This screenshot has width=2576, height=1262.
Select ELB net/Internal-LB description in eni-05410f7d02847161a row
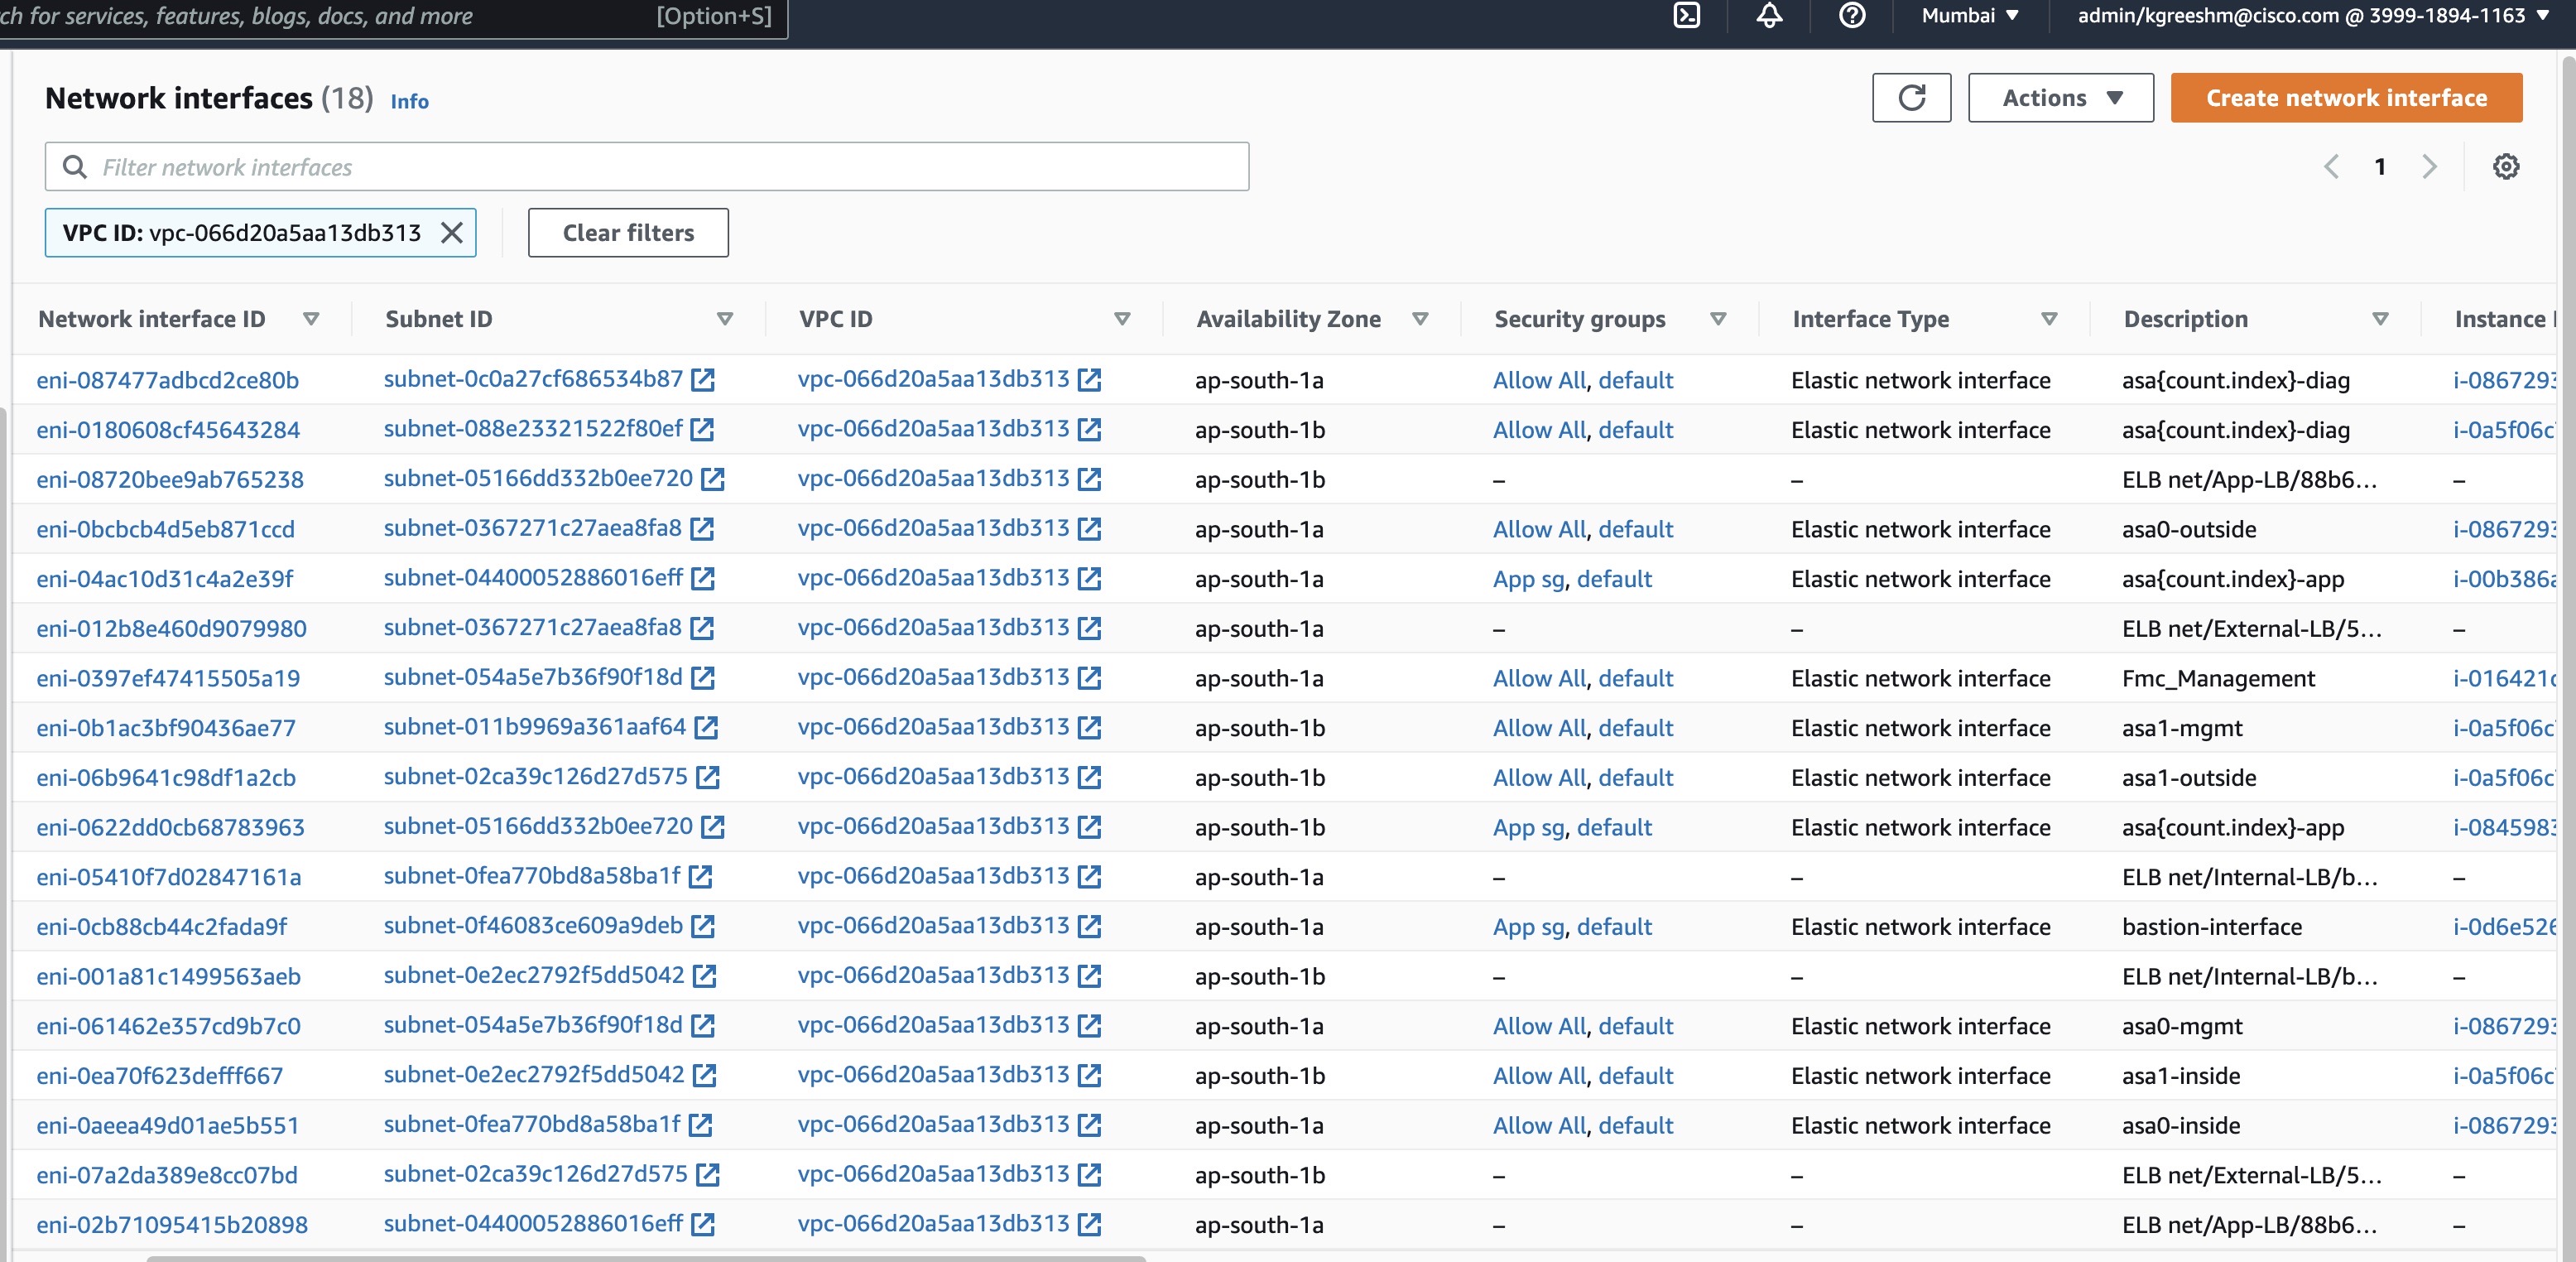(2250, 877)
